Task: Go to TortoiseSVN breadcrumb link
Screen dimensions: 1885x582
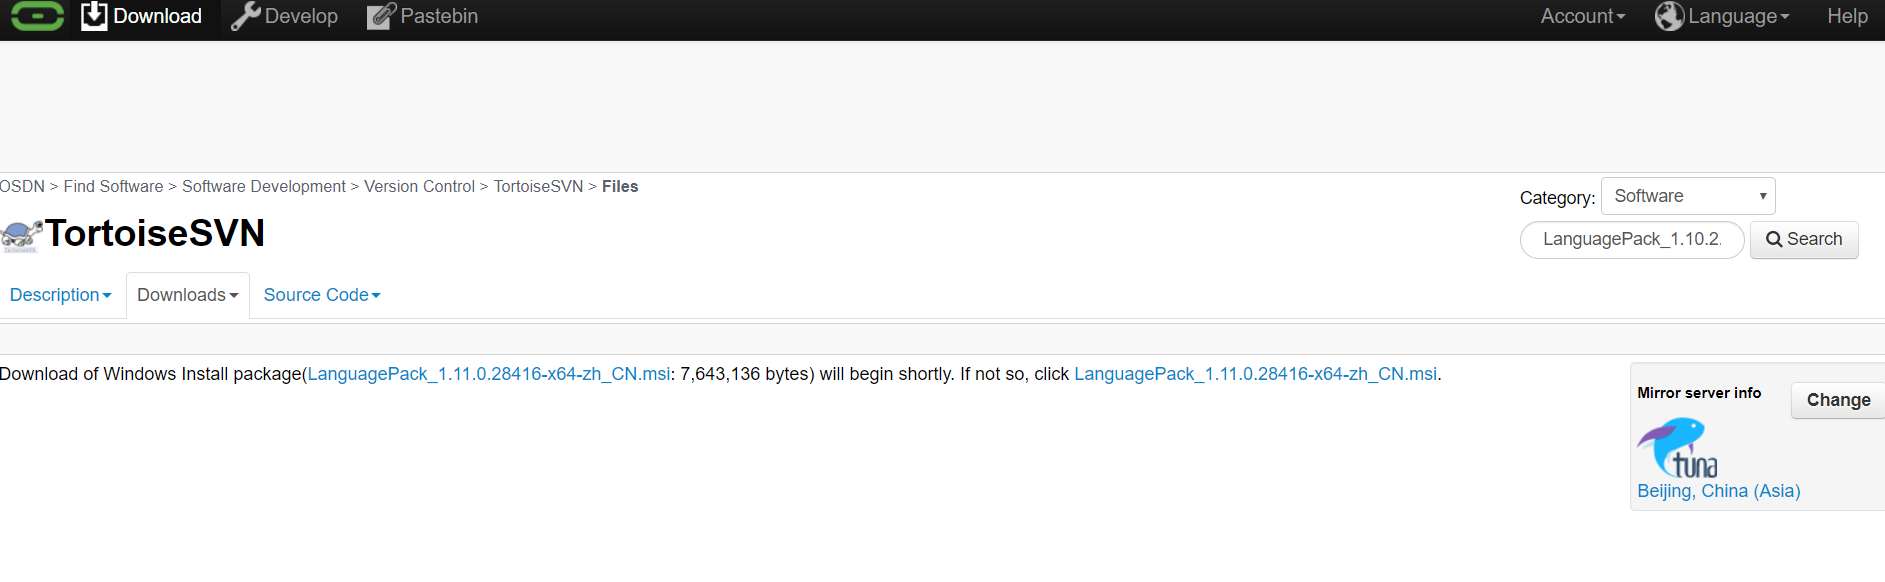Action: (x=538, y=187)
